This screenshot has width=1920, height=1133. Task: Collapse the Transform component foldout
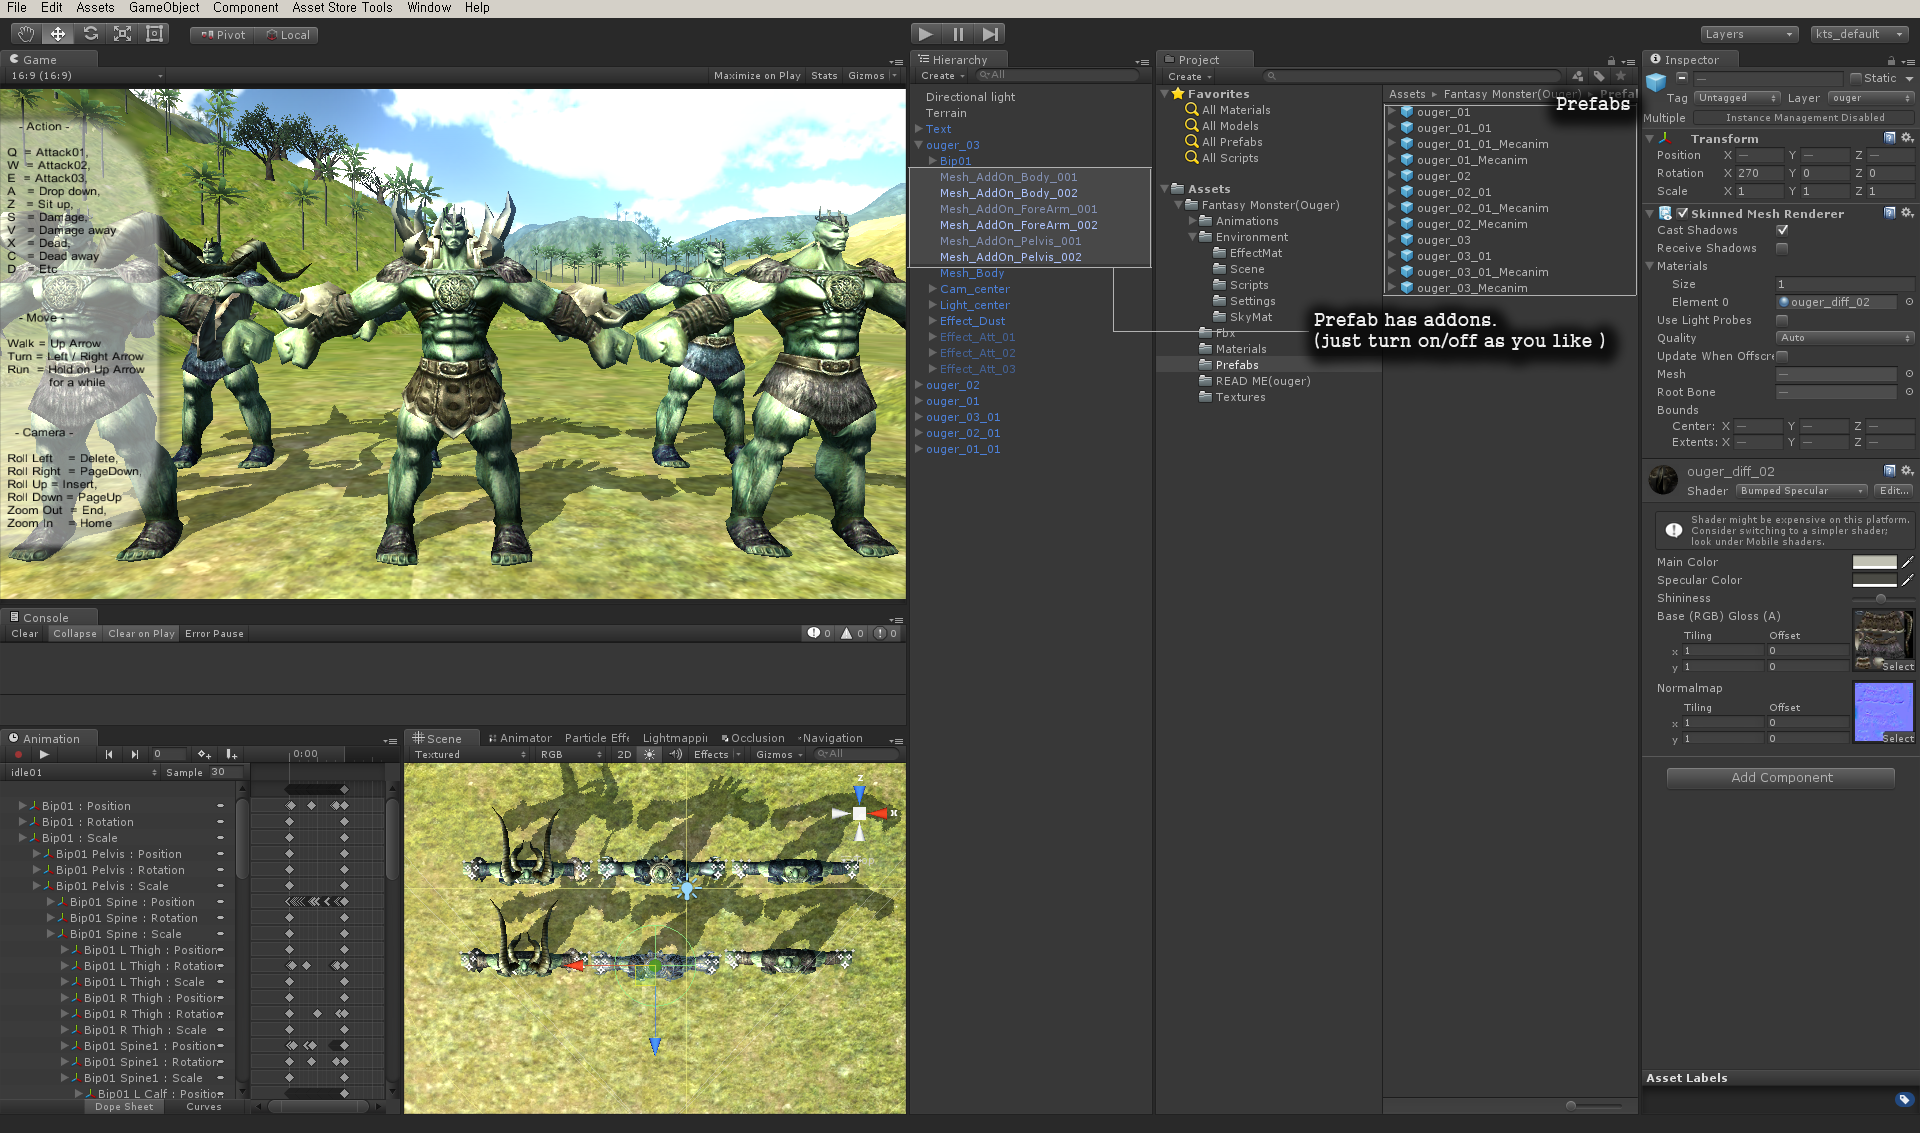1650,138
